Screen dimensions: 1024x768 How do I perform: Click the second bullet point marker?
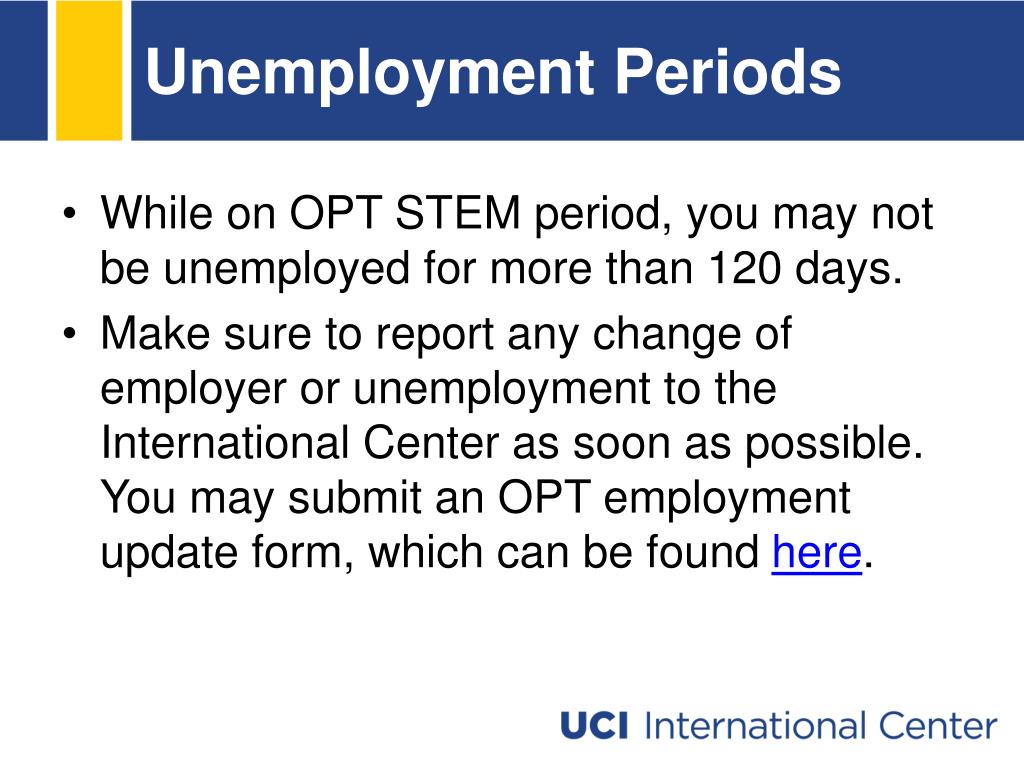tap(70, 334)
